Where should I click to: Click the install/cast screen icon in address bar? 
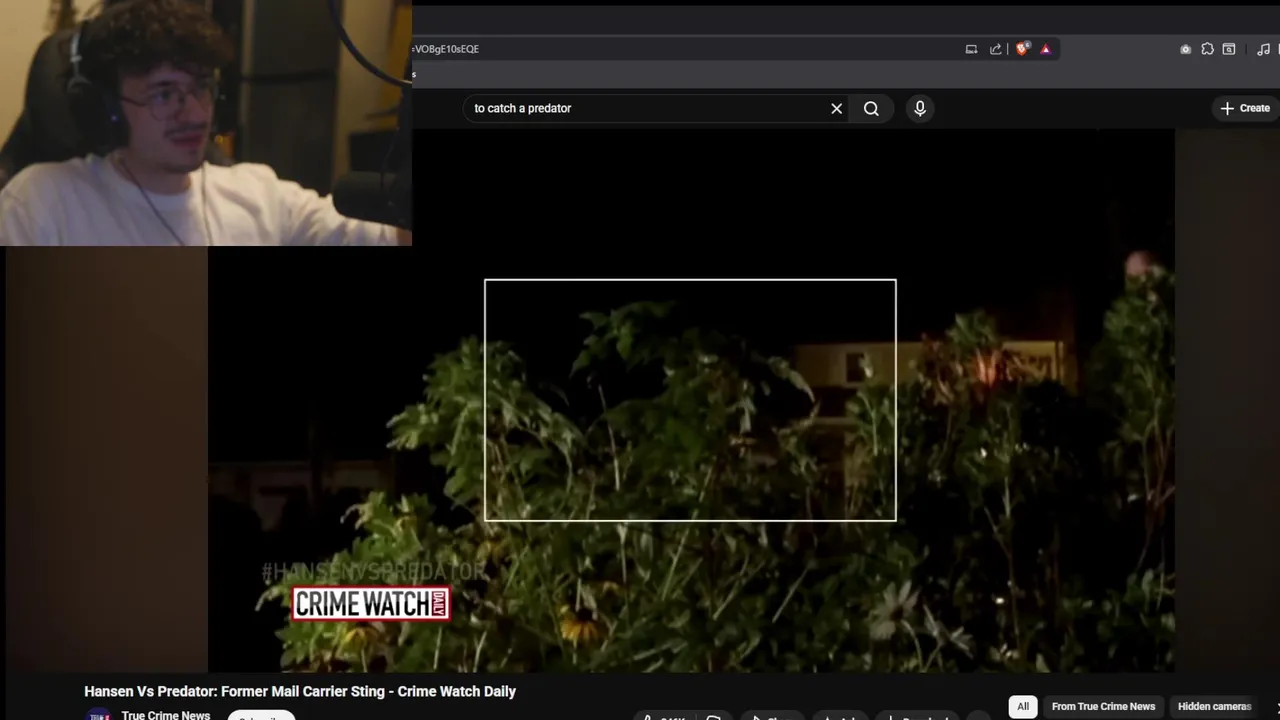coord(971,49)
